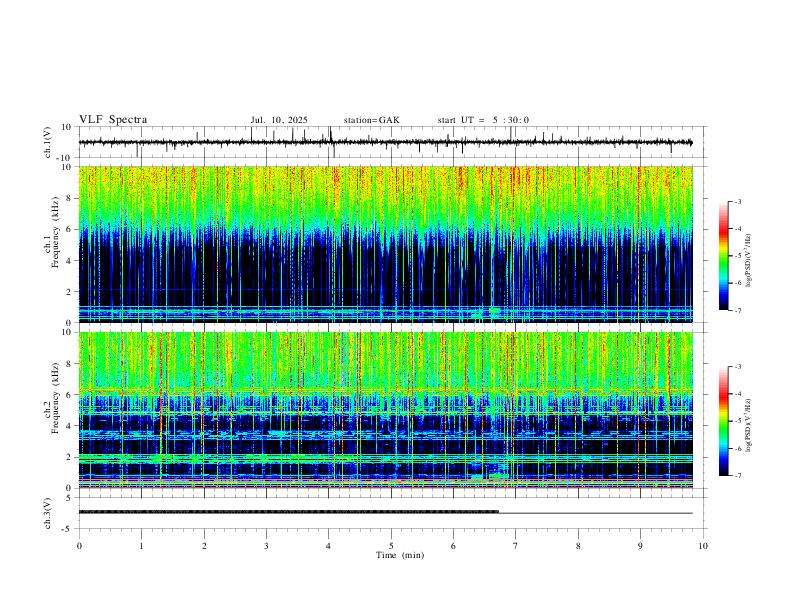
Task: Click the "station=GAK" header text
Action: (x=371, y=120)
